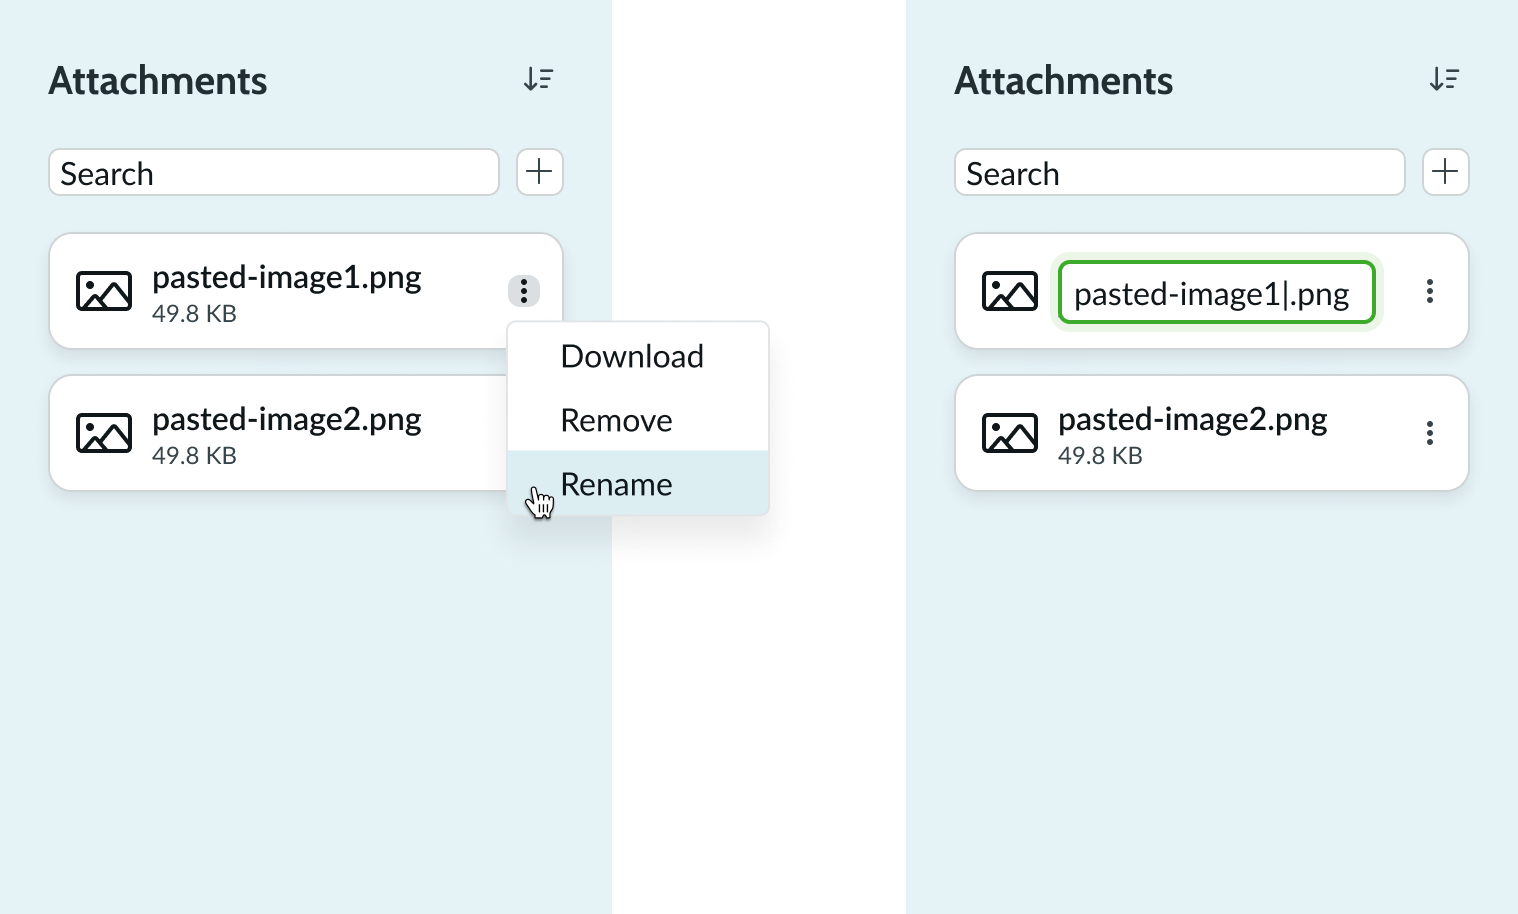Open the kebab menu beside the rename input
The image size is (1518, 914).
(1430, 291)
